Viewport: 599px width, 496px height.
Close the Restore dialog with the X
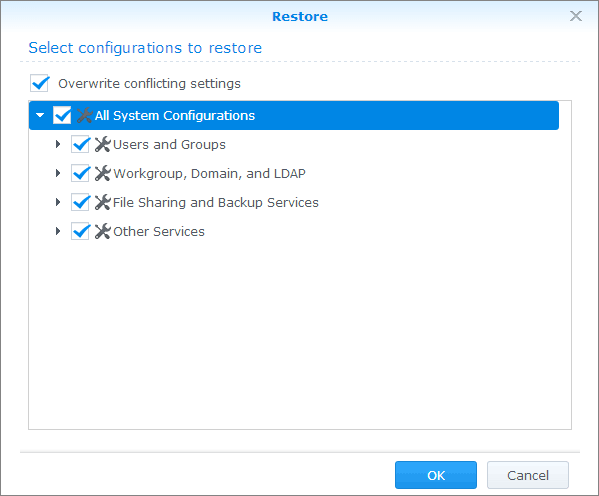tap(576, 16)
